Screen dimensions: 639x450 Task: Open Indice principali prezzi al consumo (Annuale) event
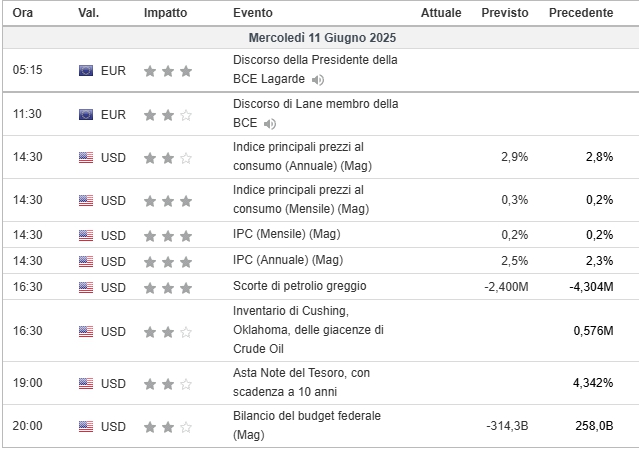tap(302, 157)
